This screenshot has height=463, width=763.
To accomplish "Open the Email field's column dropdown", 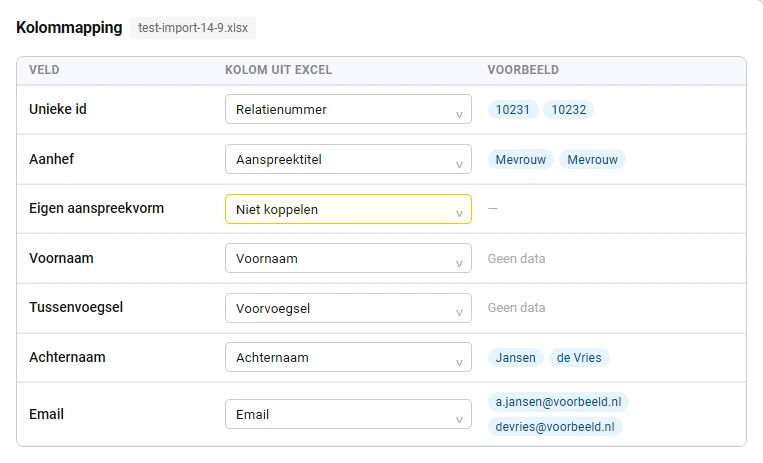I will pyautogui.click(x=348, y=414).
